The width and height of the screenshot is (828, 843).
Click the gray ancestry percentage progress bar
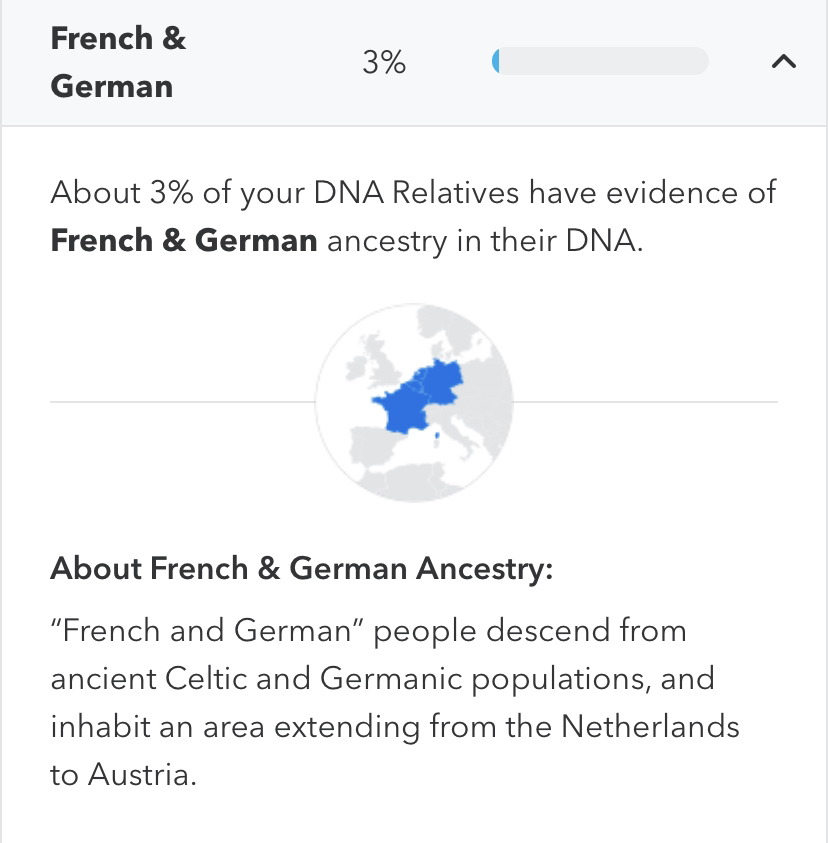[600, 61]
